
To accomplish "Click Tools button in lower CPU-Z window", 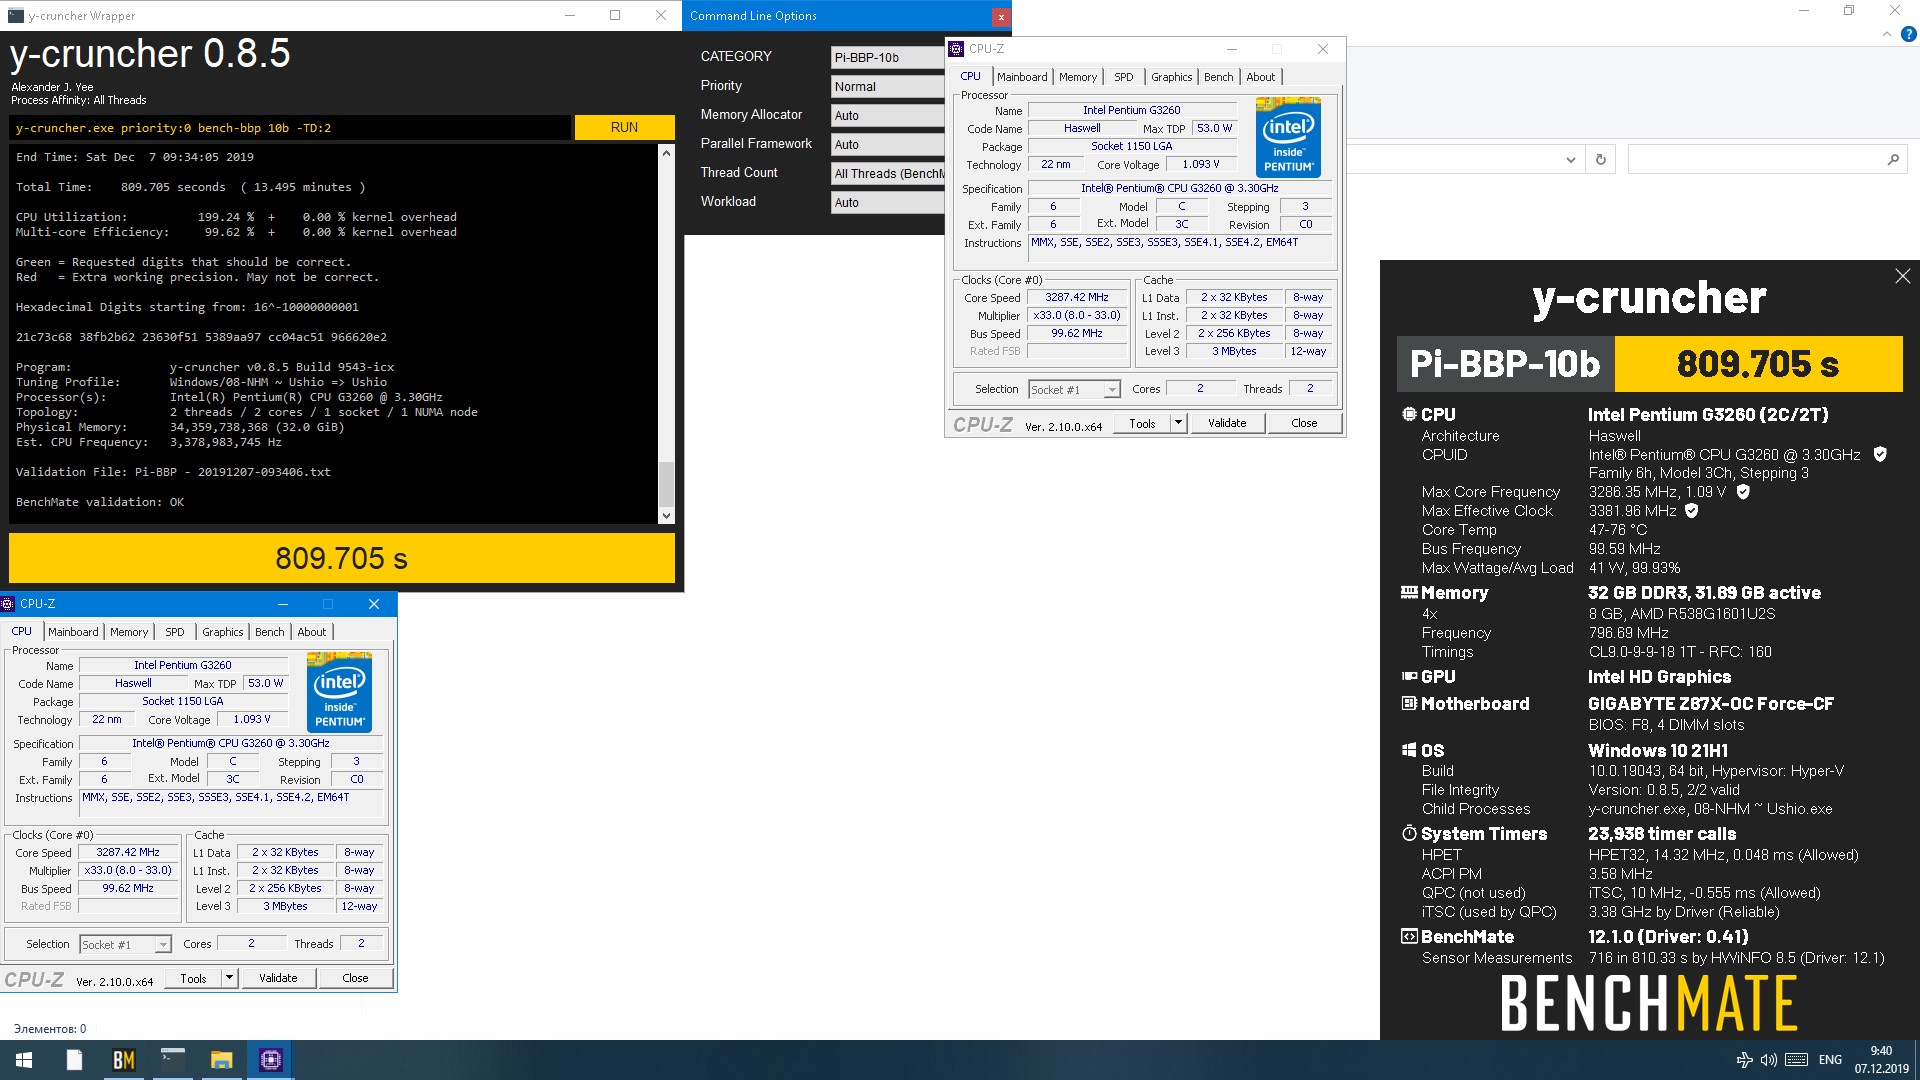I will 193,978.
